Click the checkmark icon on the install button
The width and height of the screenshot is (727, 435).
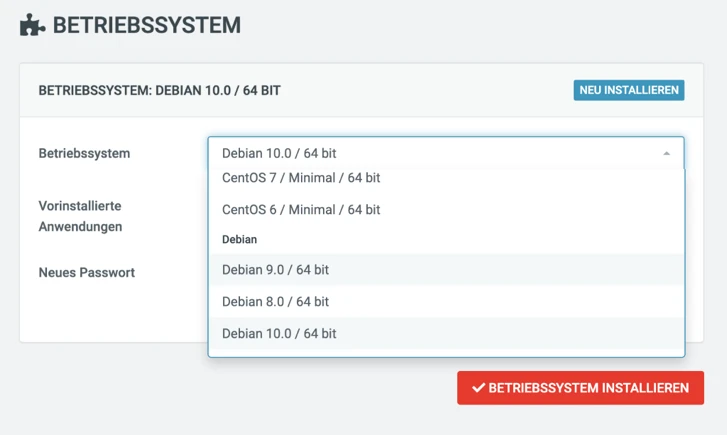click(478, 388)
